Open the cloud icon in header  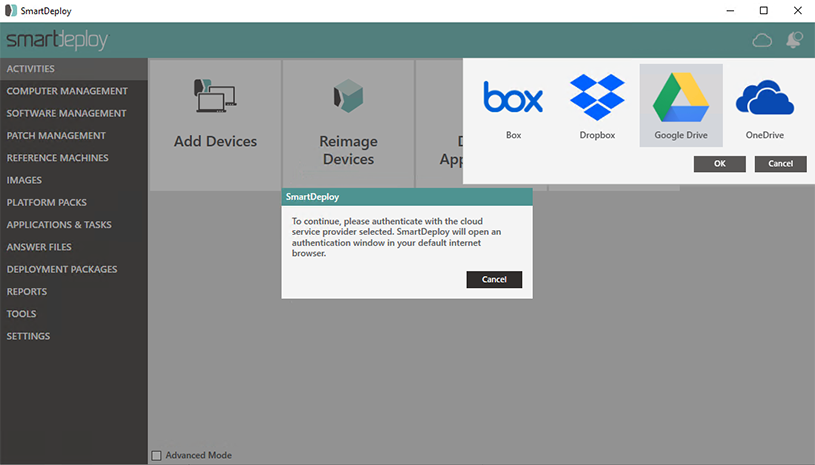pos(762,40)
